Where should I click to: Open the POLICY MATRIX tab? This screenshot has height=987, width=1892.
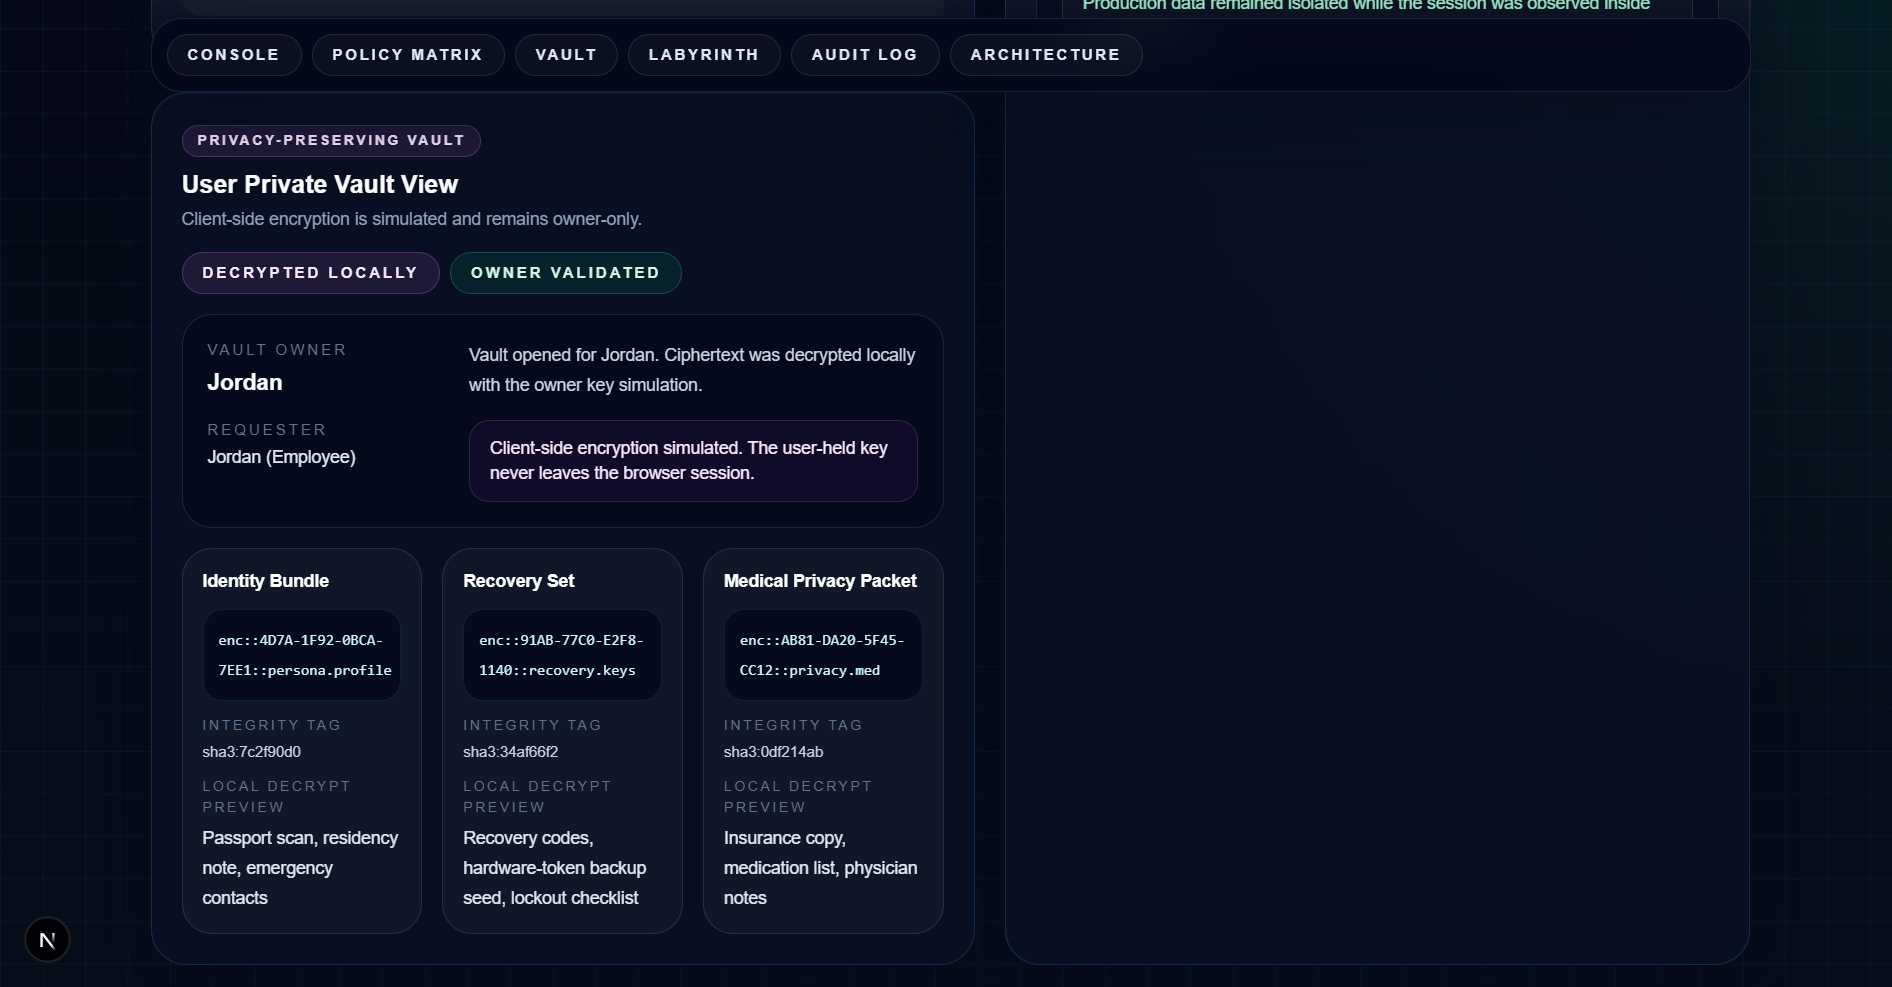(x=407, y=55)
